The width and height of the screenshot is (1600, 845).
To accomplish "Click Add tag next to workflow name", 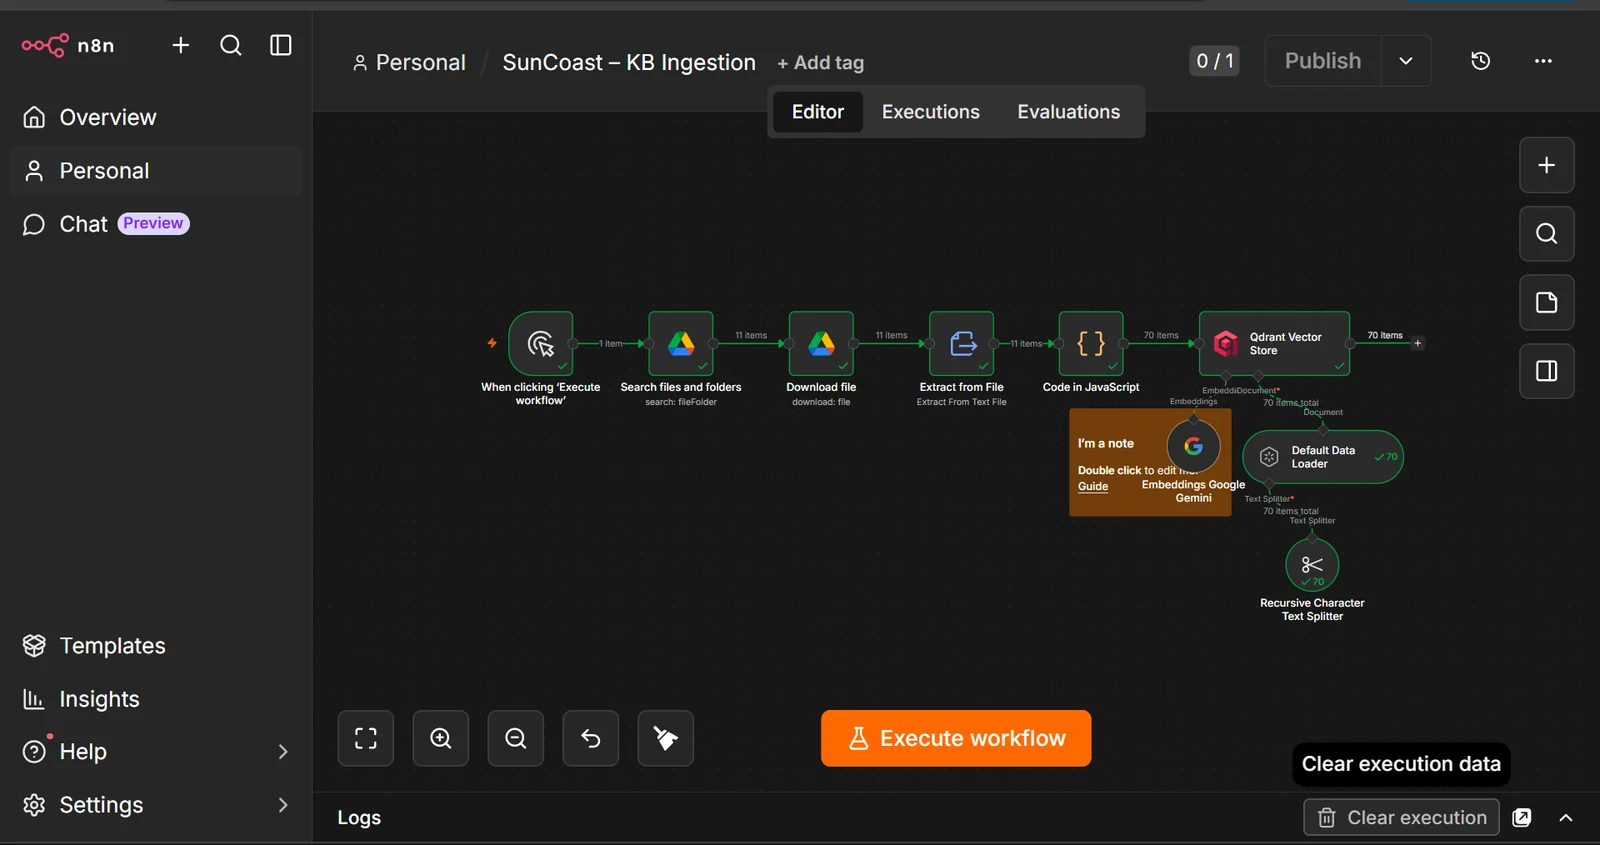I will pyautogui.click(x=821, y=63).
